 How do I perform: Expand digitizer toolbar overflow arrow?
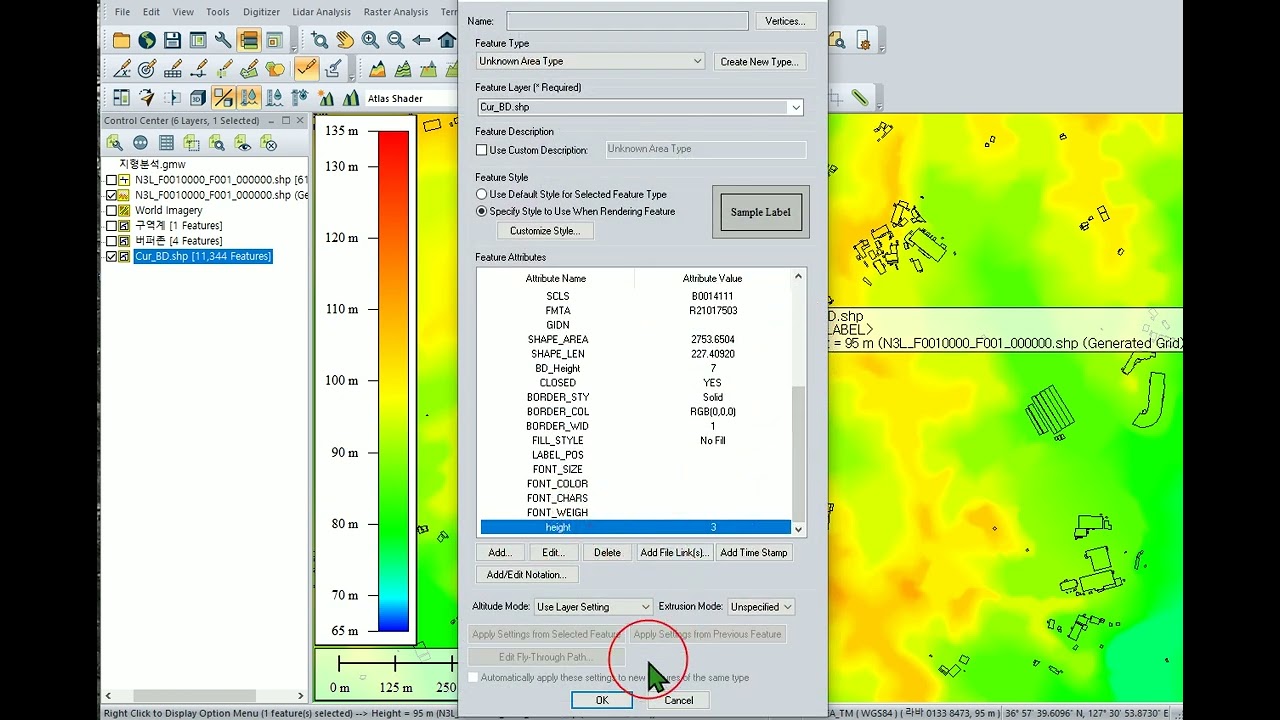(x=351, y=76)
